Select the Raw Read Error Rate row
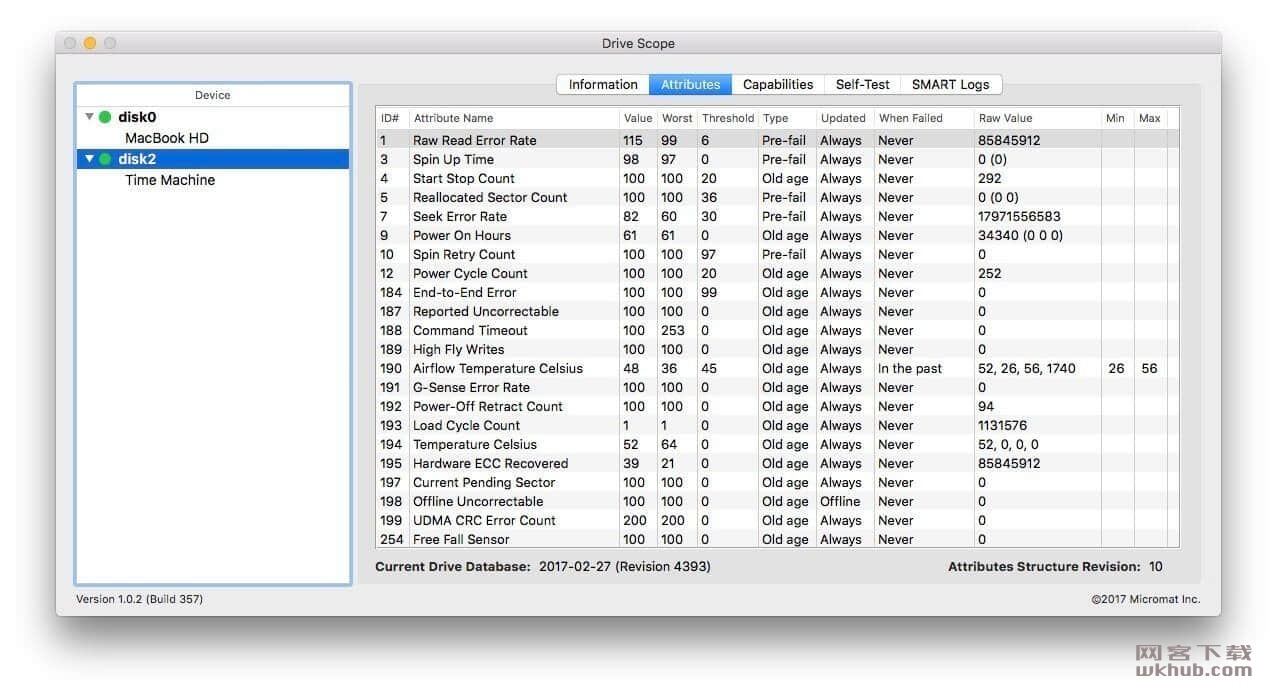This screenshot has height=696, width=1277. (x=777, y=140)
